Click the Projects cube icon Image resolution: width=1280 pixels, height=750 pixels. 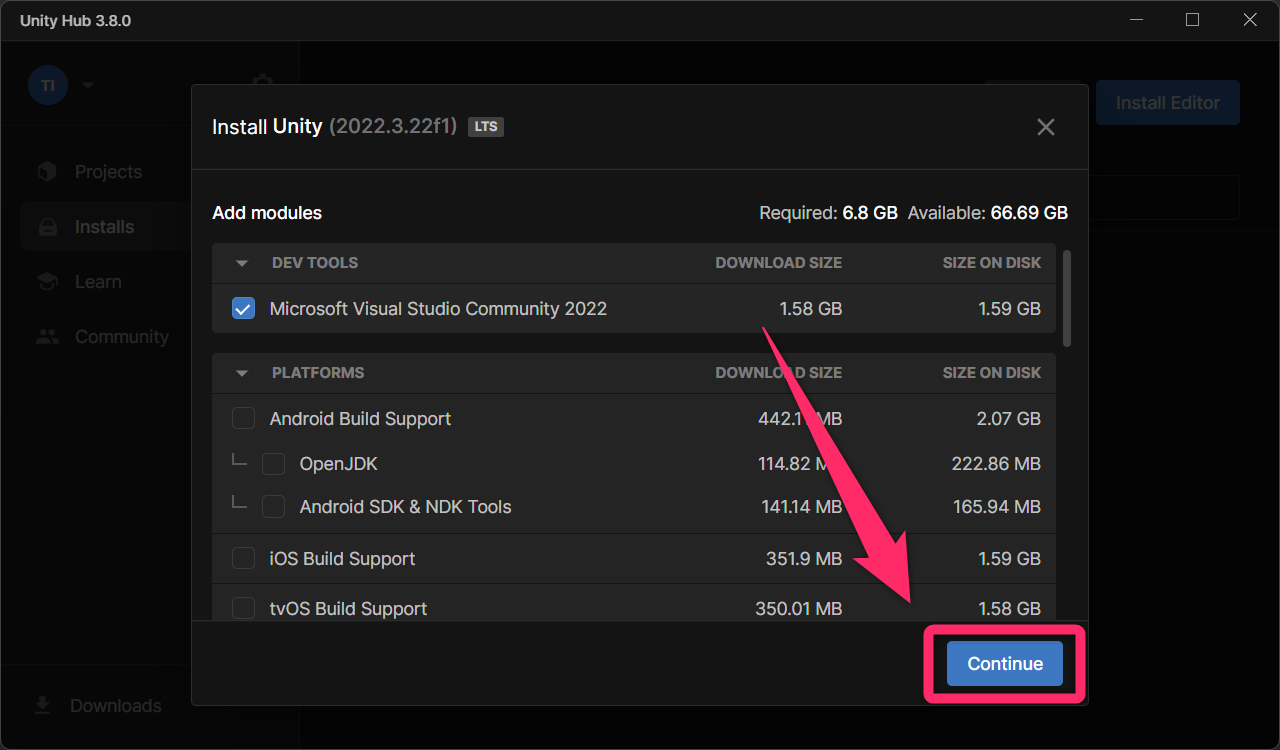[47, 172]
